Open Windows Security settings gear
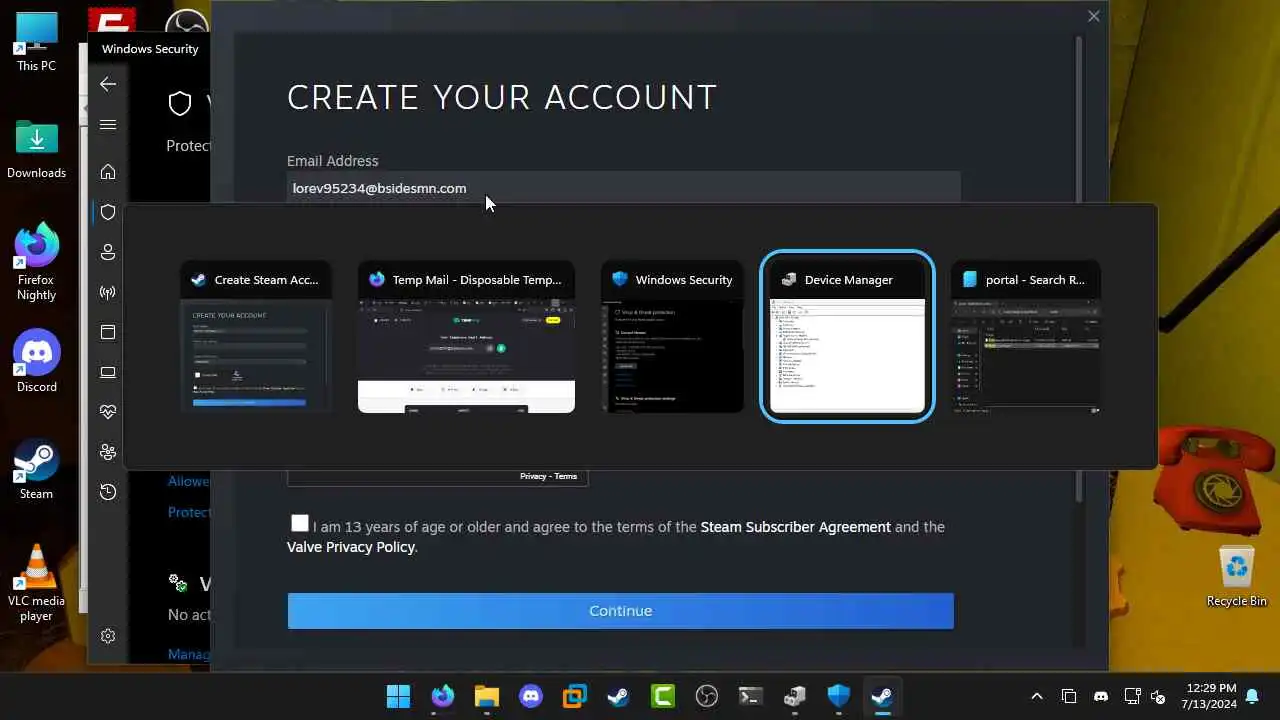1280x720 pixels. [108, 636]
